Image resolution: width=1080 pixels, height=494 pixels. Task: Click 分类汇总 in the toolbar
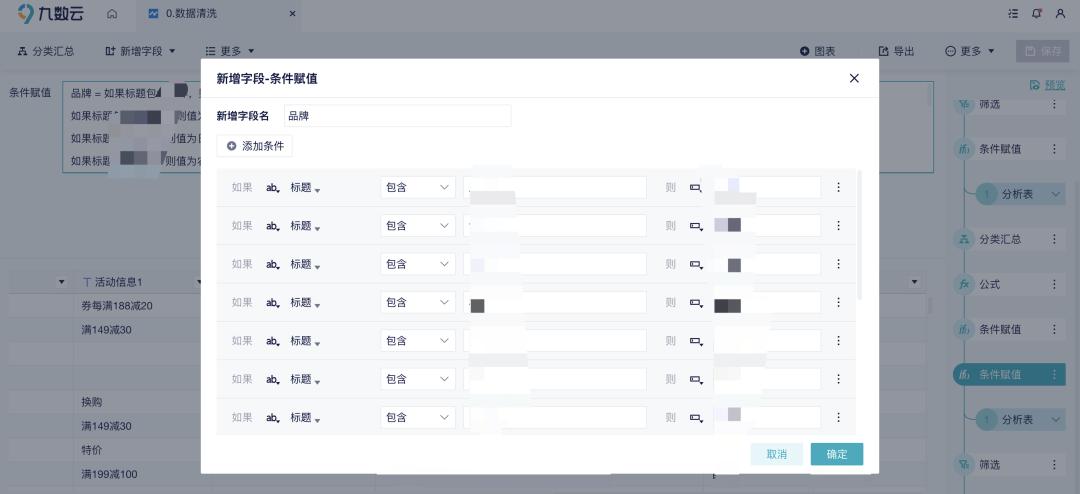pyautogui.click(x=46, y=51)
